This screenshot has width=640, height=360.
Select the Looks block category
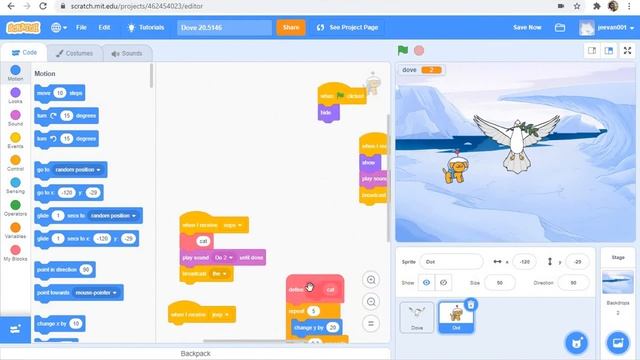pos(15,96)
